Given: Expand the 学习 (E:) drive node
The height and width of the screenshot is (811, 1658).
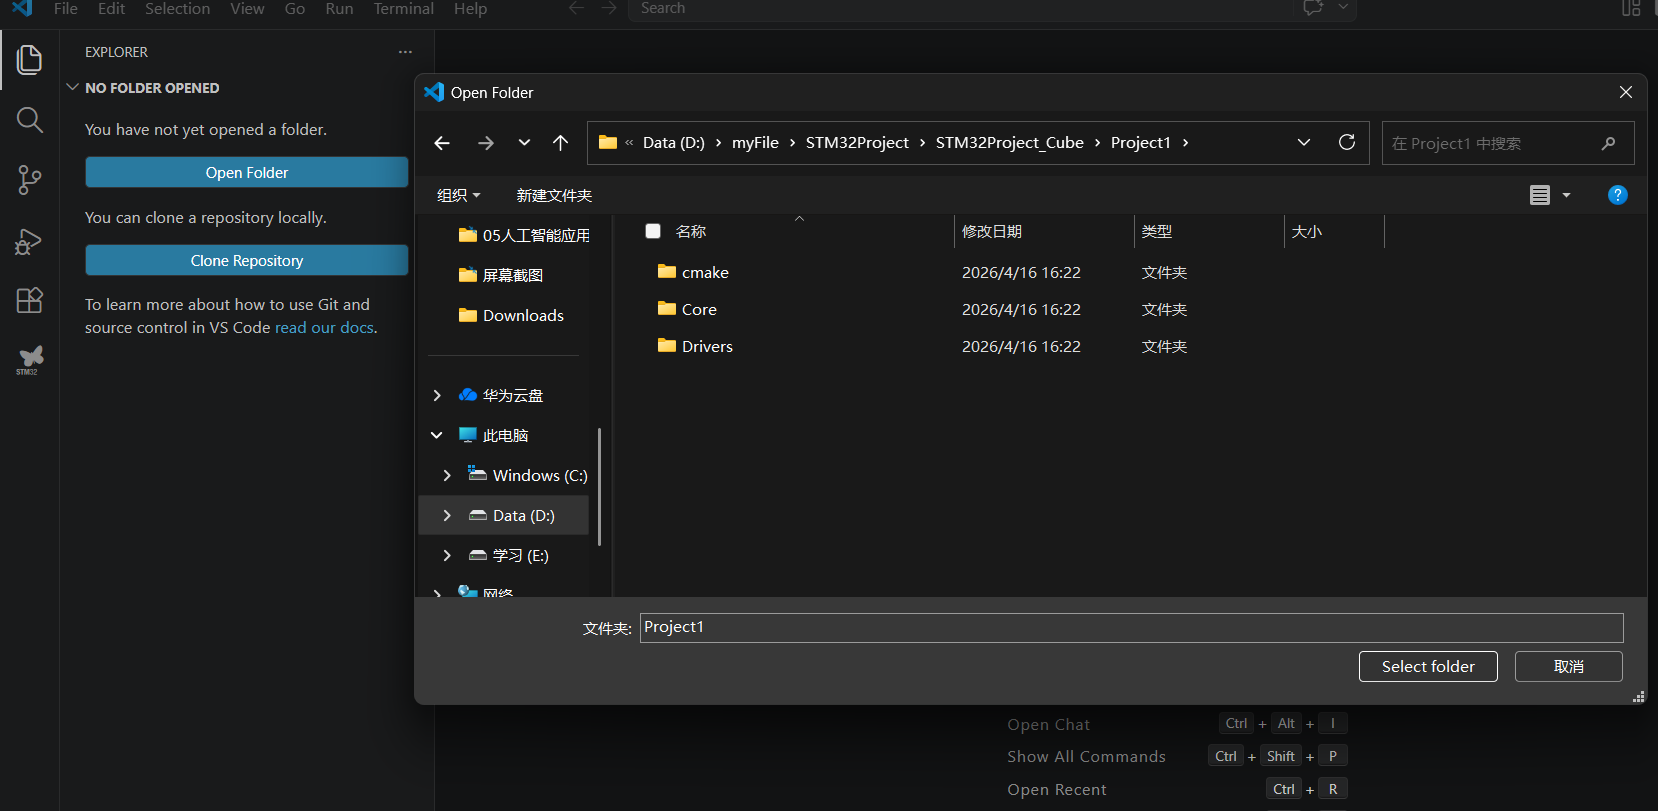Looking at the screenshot, I should [x=447, y=555].
